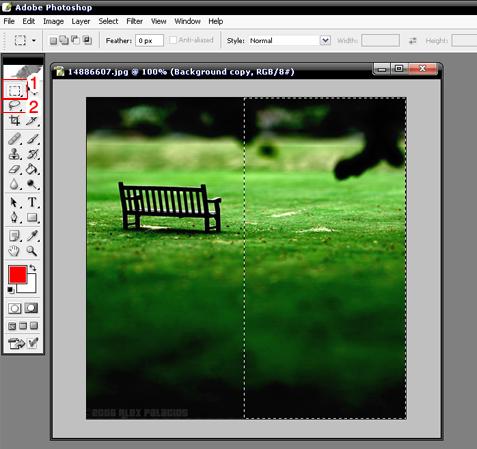The width and height of the screenshot is (477, 449).
Task: Choose New selection mode in options bar
Action: (53, 41)
